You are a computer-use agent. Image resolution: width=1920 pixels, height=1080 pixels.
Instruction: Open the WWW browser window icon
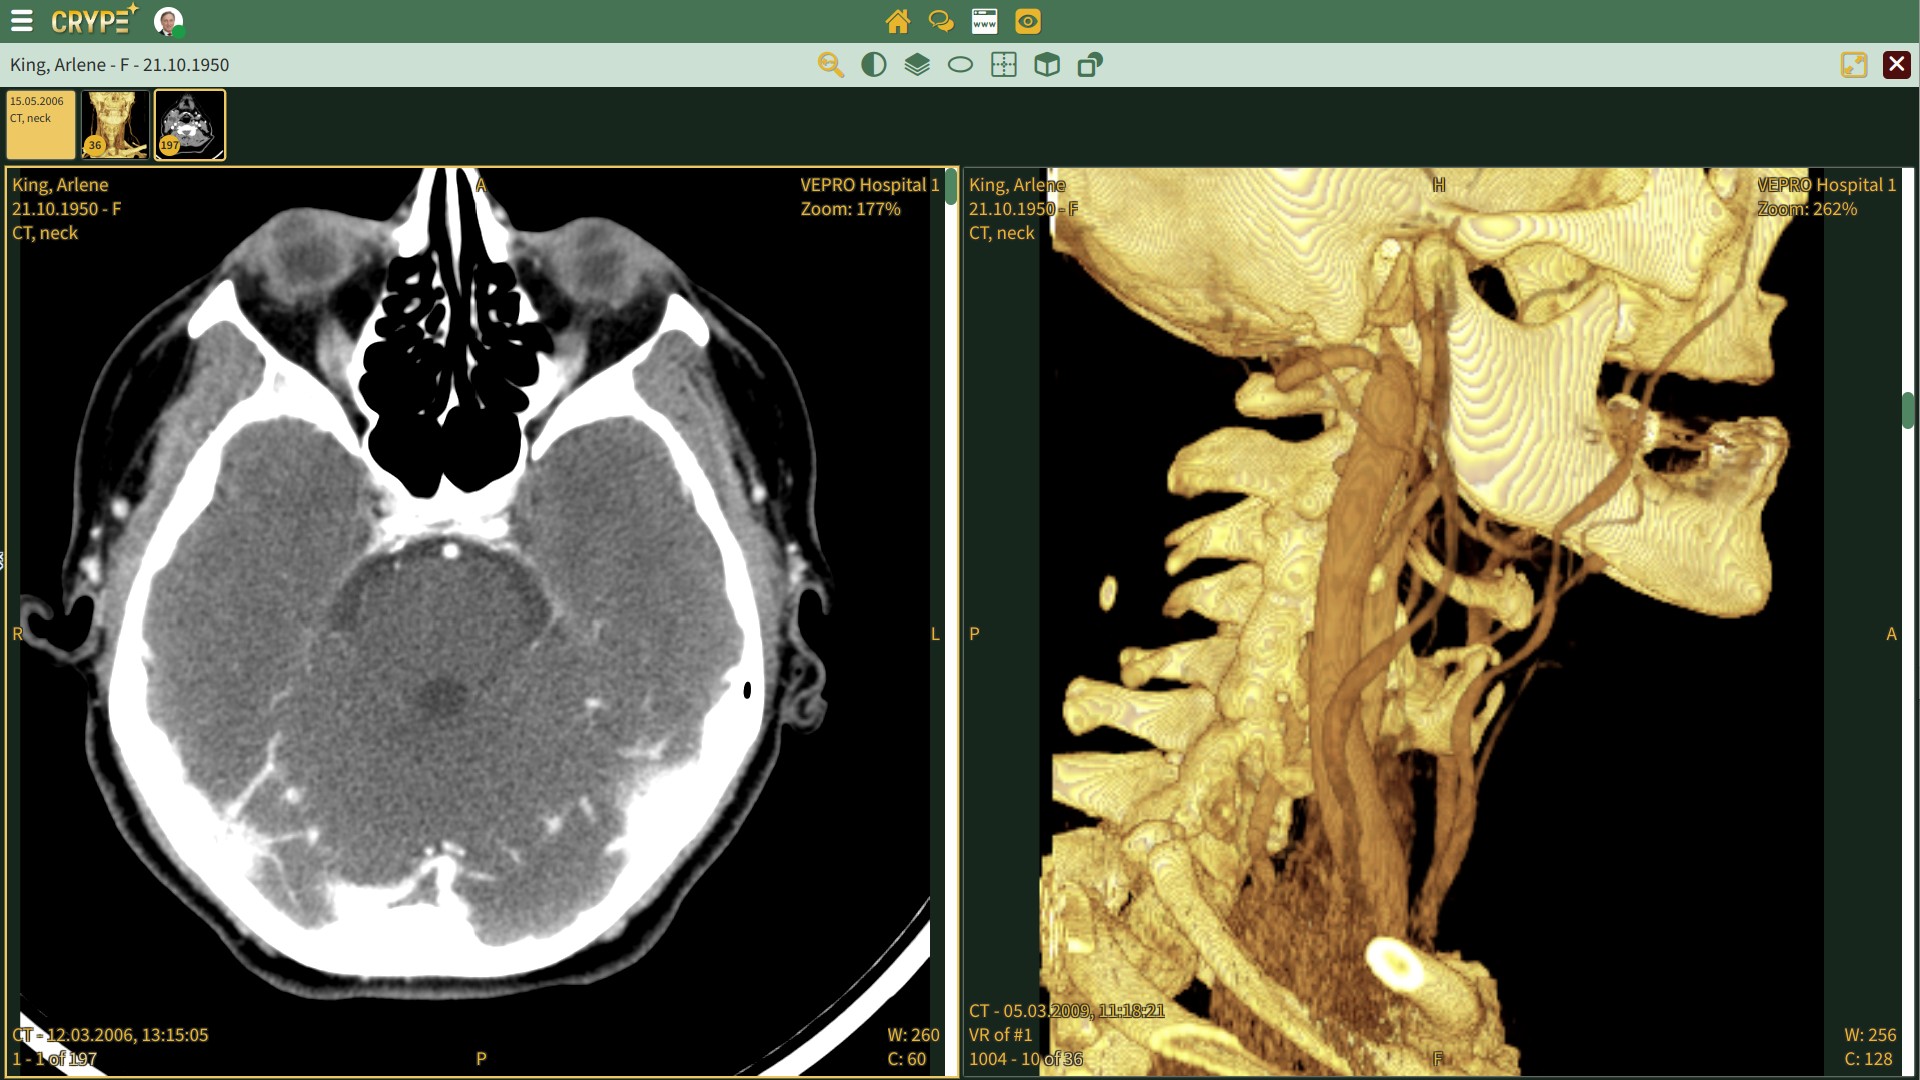[x=984, y=21]
